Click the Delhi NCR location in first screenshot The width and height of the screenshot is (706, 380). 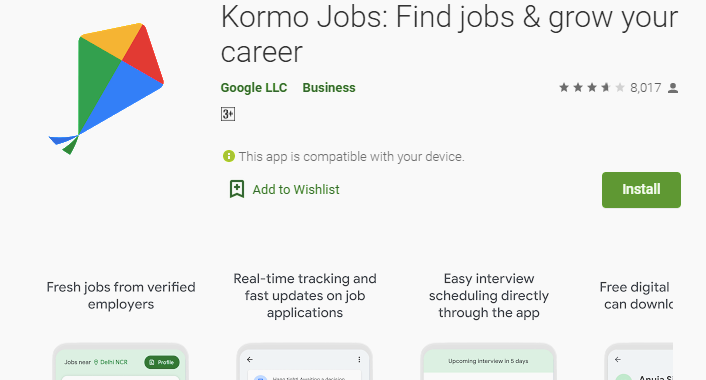tap(110, 362)
